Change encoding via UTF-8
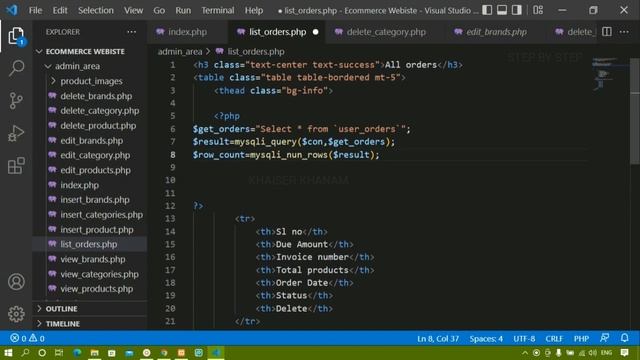 (524, 338)
